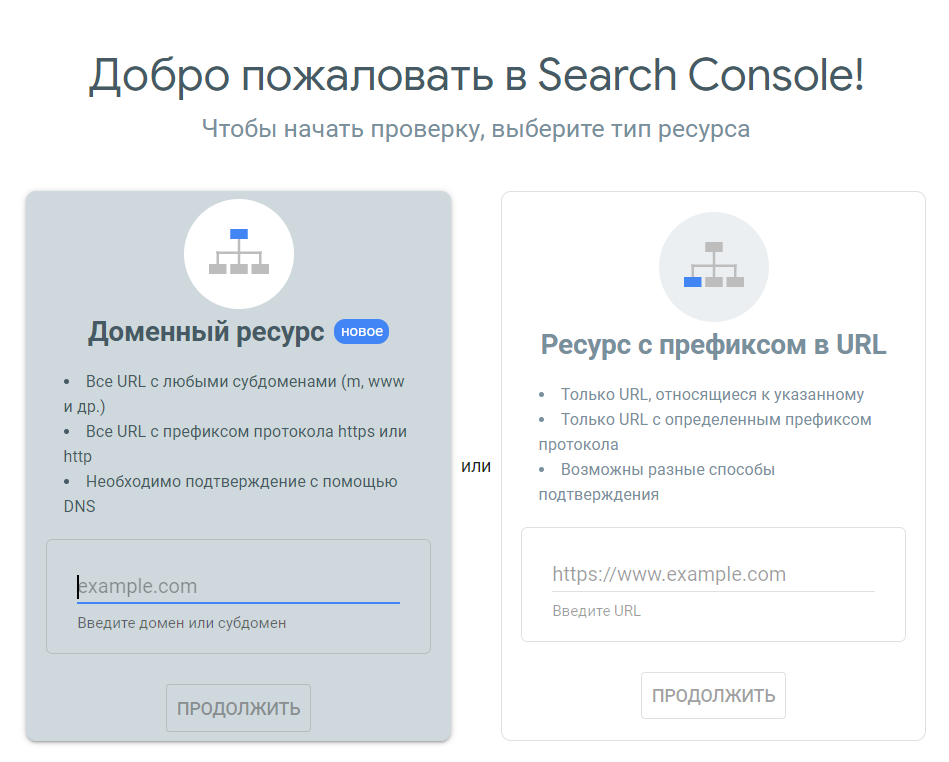Focus the example.com domain input field
The width and height of the screenshot is (949, 762).
tap(238, 586)
